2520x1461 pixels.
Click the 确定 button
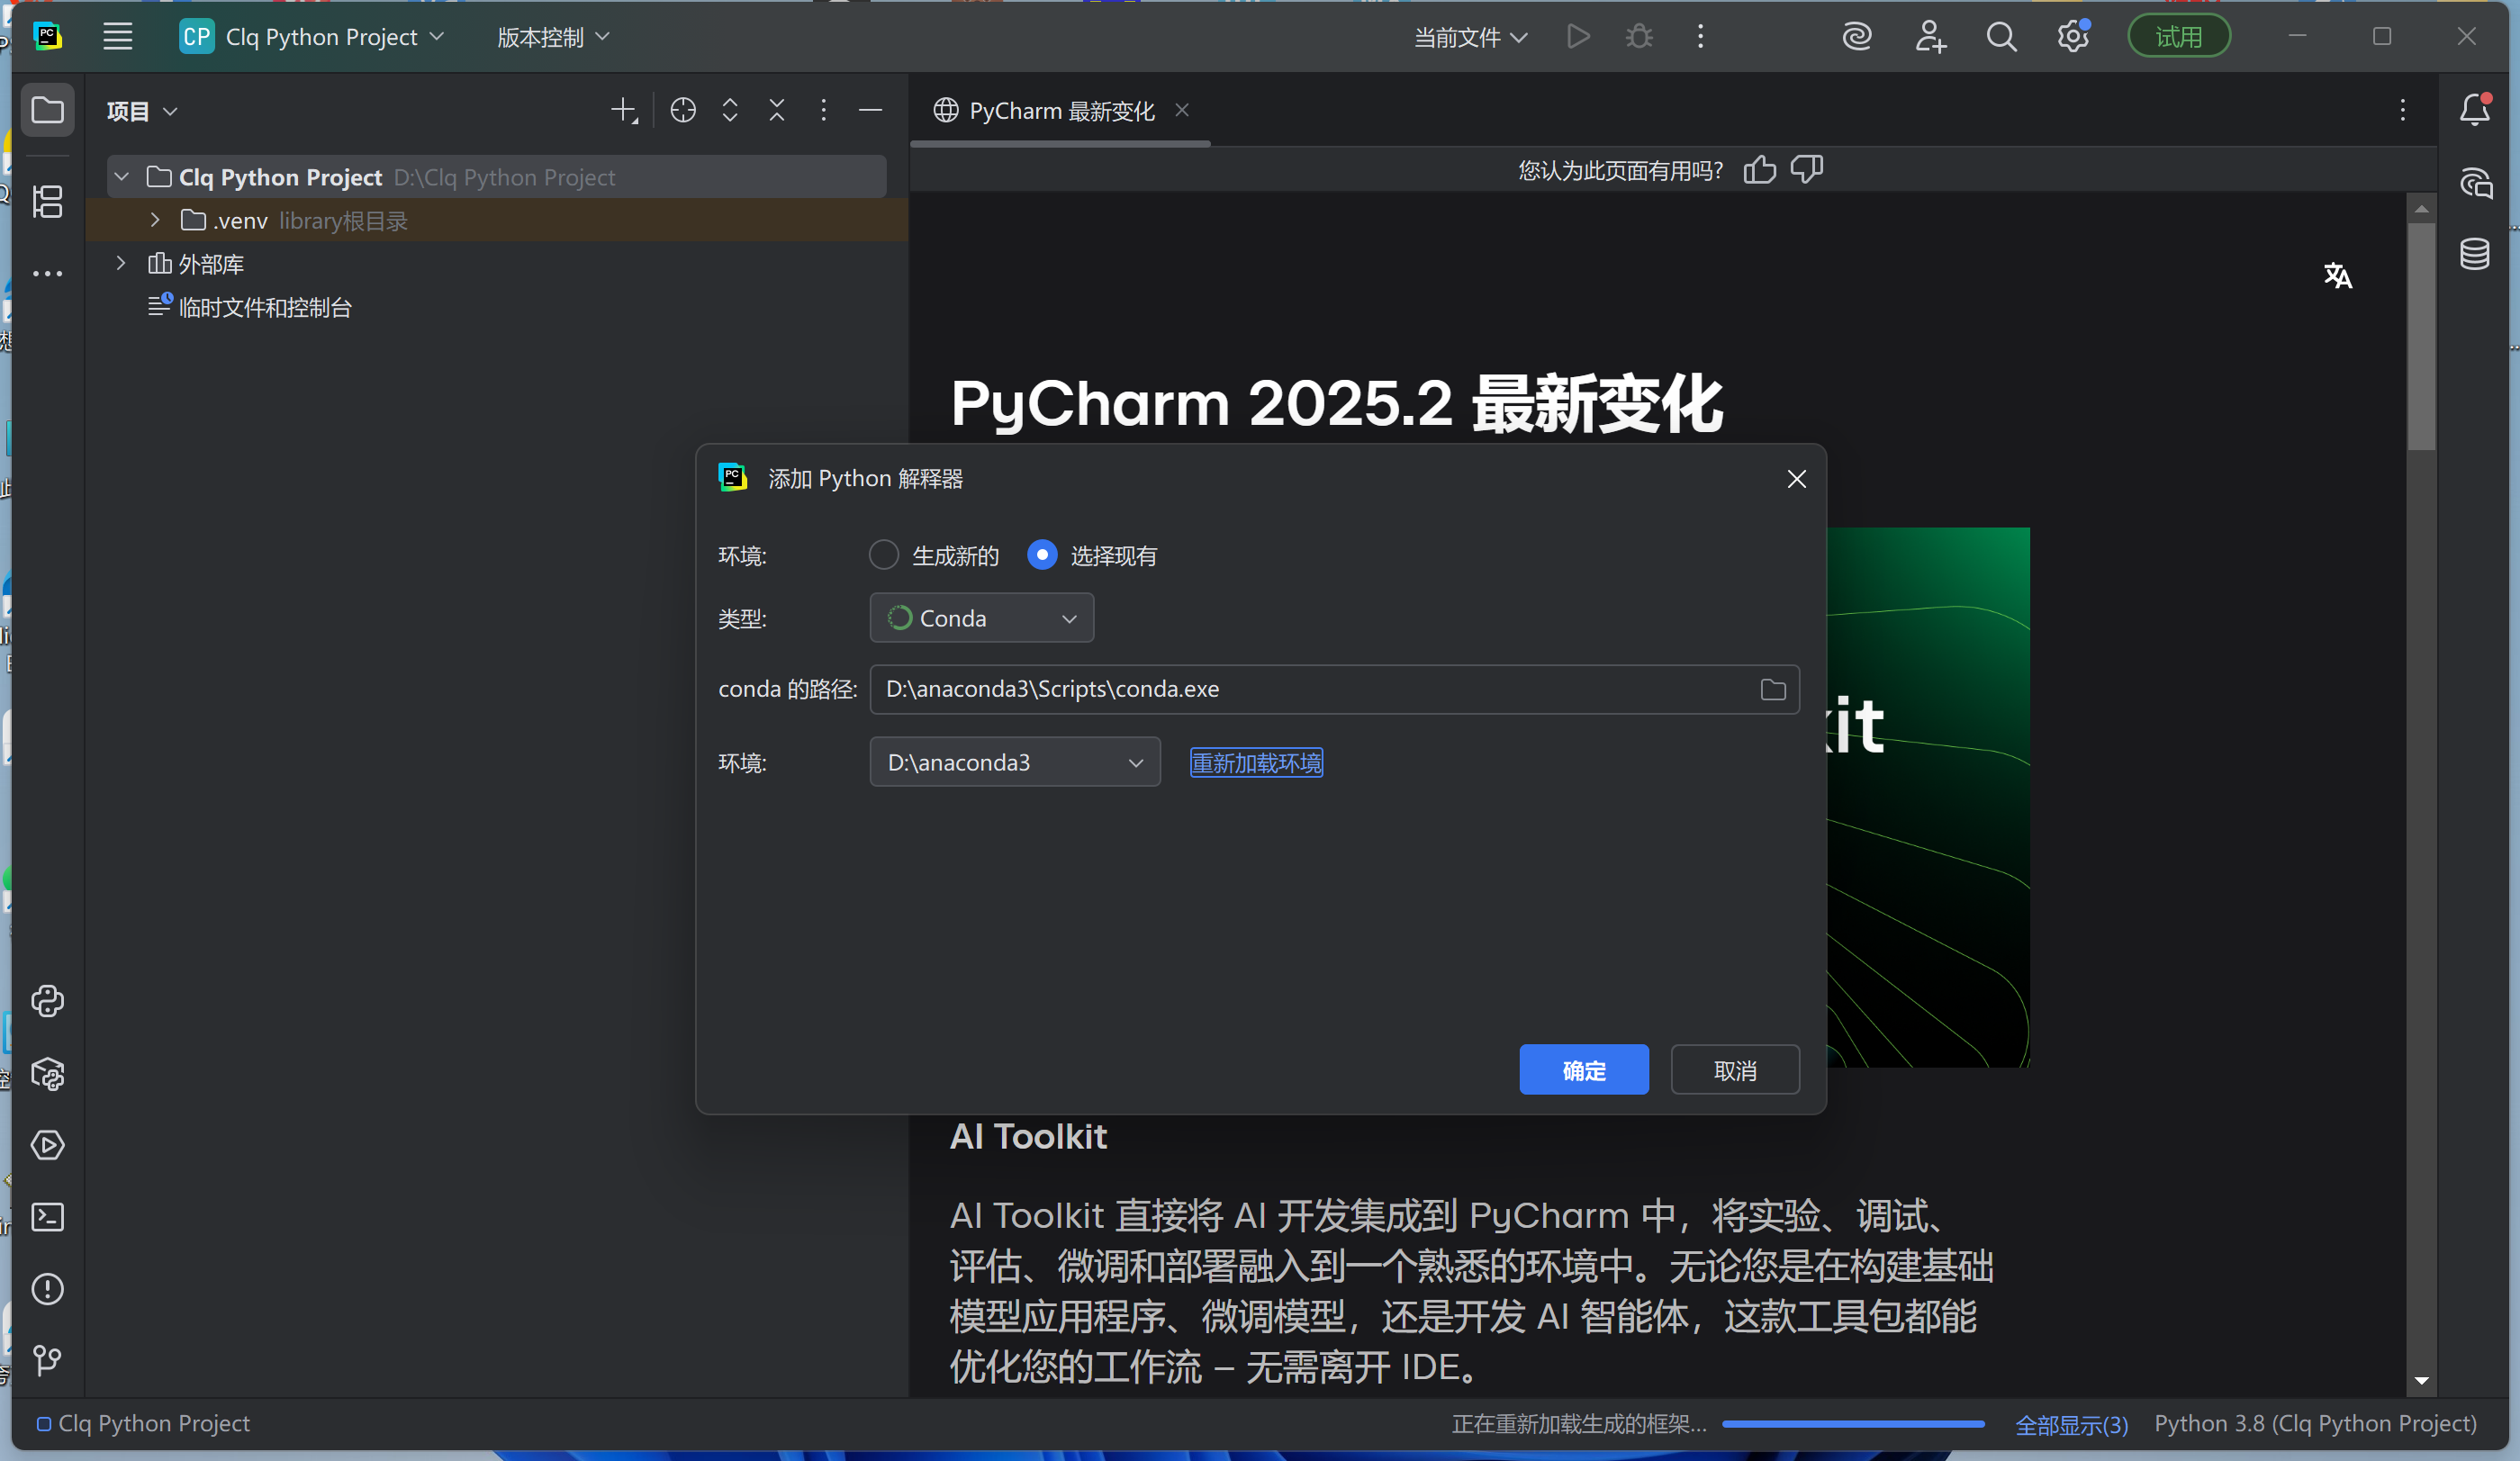pyautogui.click(x=1584, y=1070)
